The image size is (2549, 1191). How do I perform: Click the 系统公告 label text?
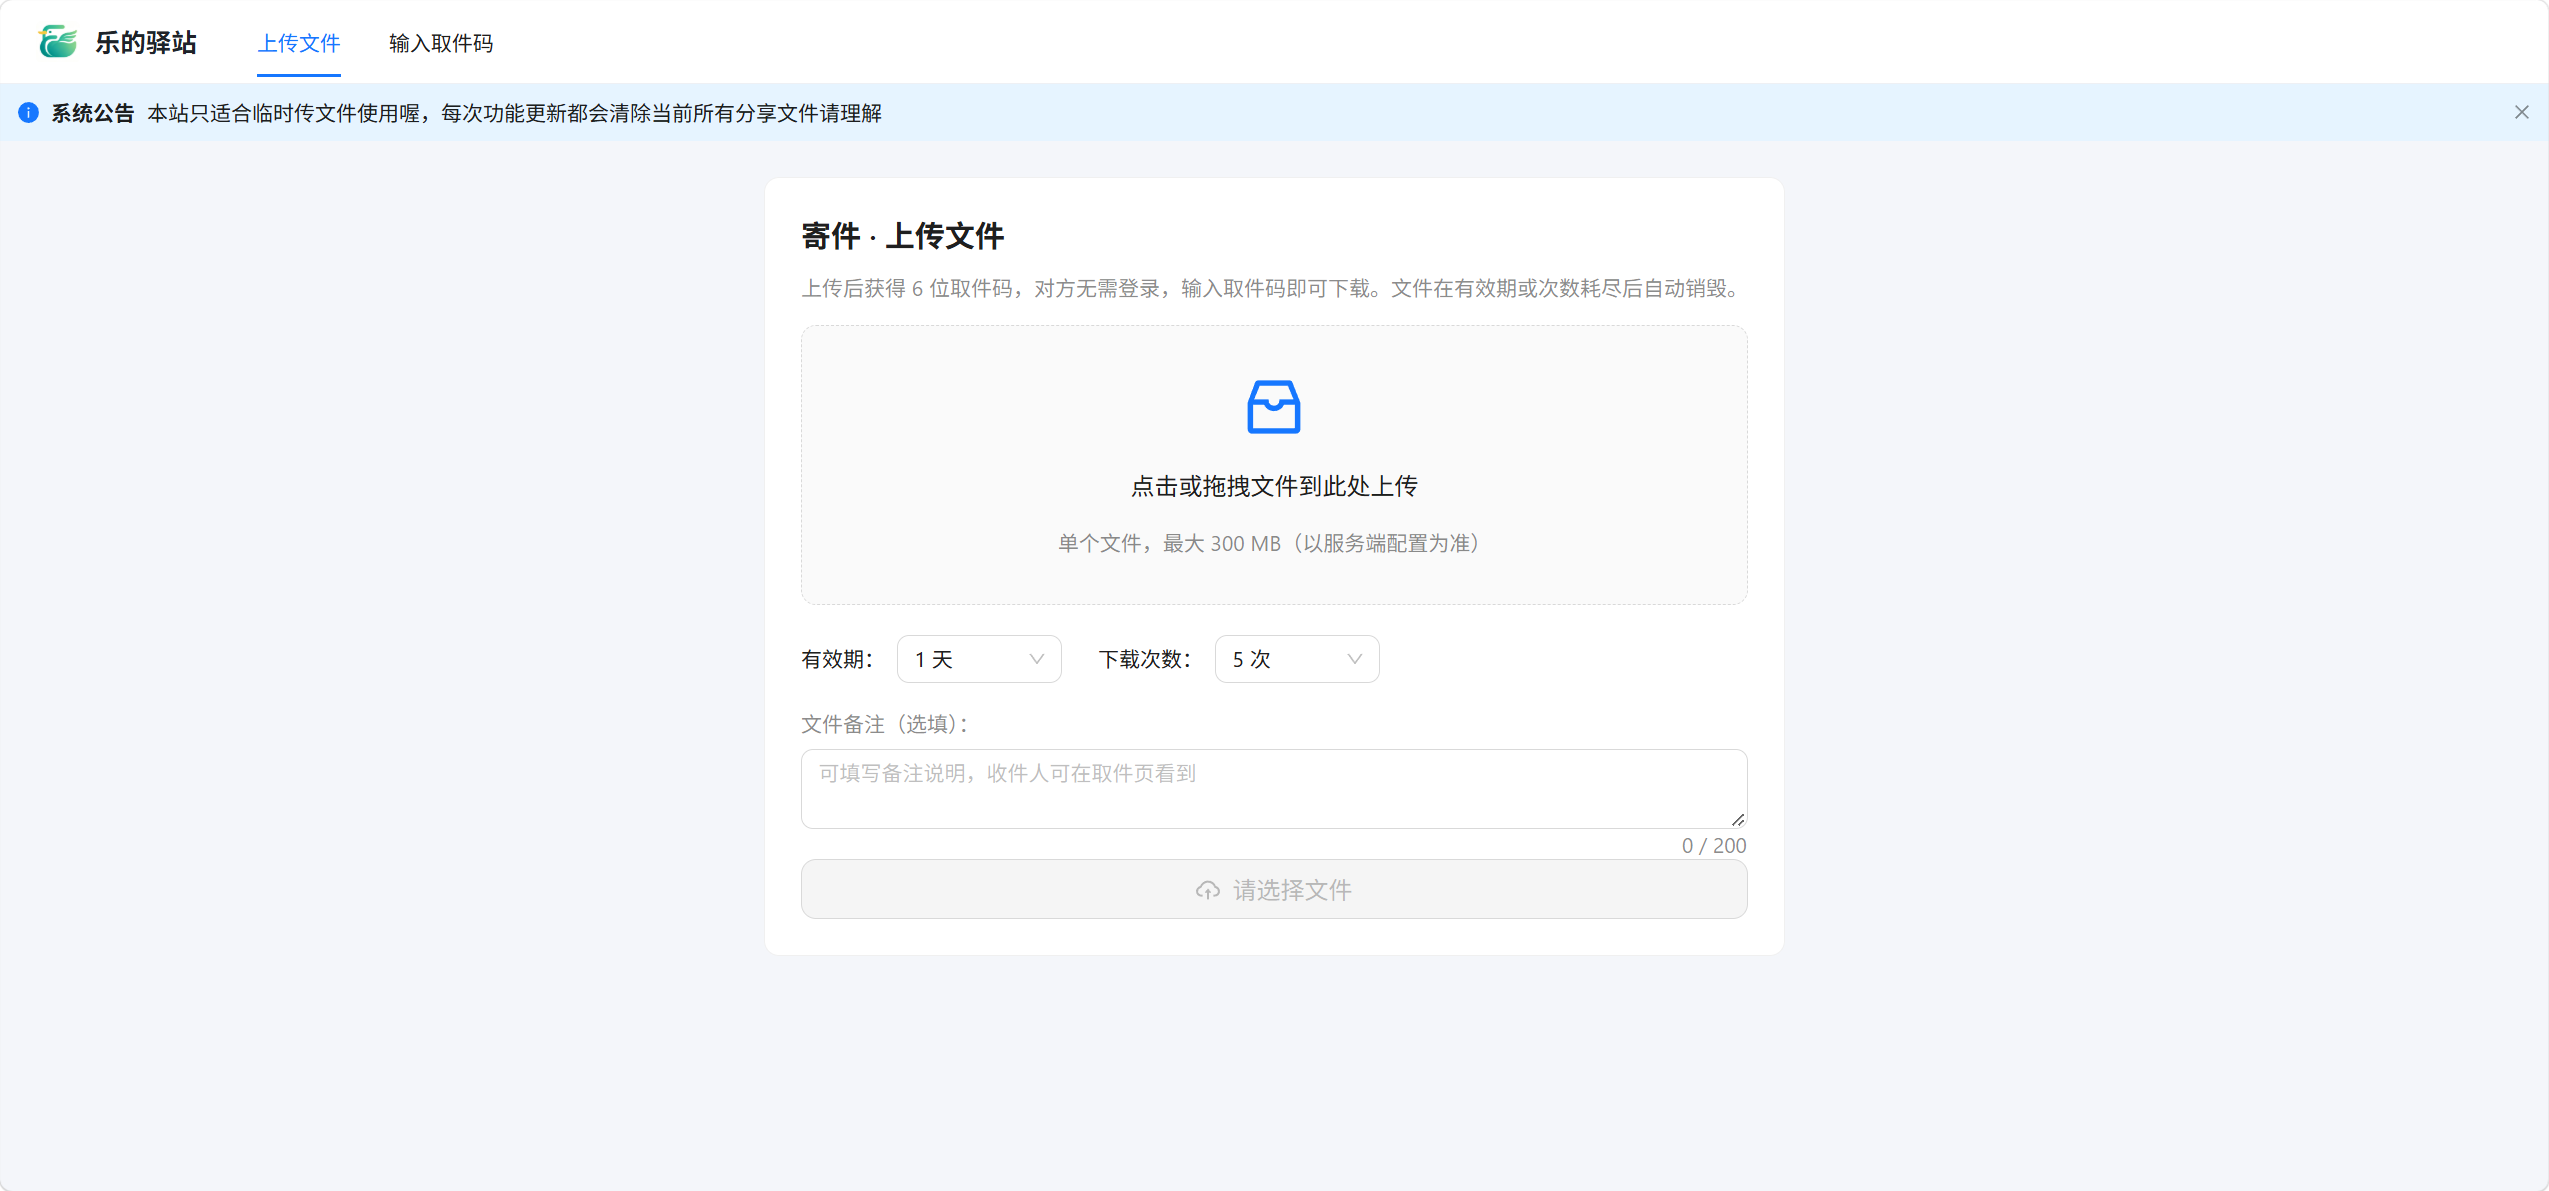coord(93,113)
